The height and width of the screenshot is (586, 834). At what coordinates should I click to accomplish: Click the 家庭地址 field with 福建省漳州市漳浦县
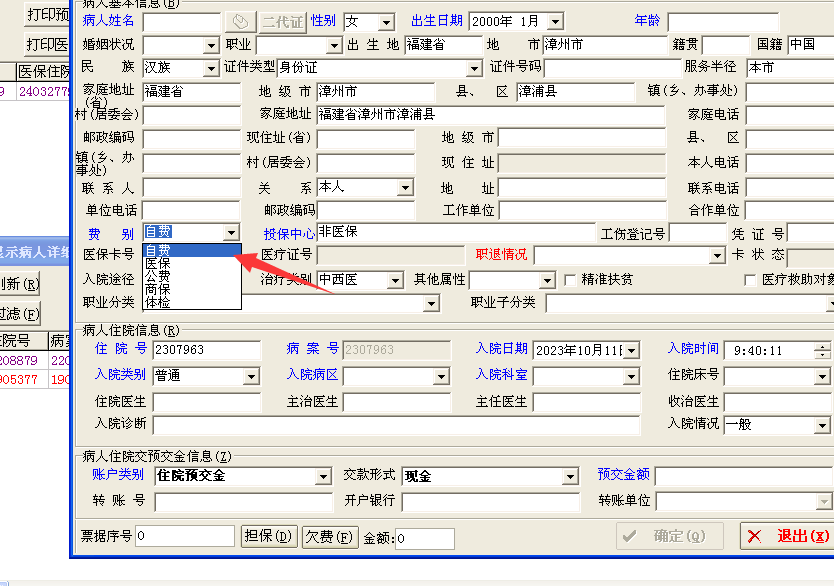(491, 115)
